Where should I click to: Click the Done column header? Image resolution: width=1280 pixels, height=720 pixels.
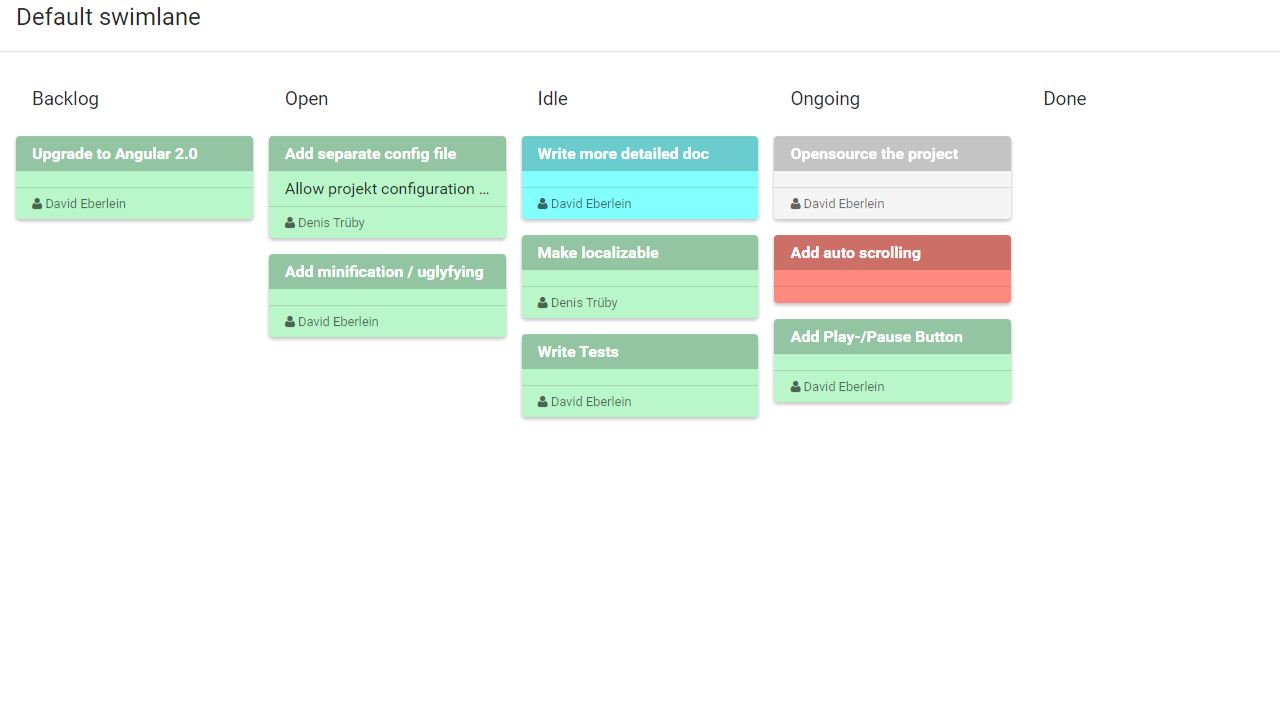click(x=1064, y=99)
